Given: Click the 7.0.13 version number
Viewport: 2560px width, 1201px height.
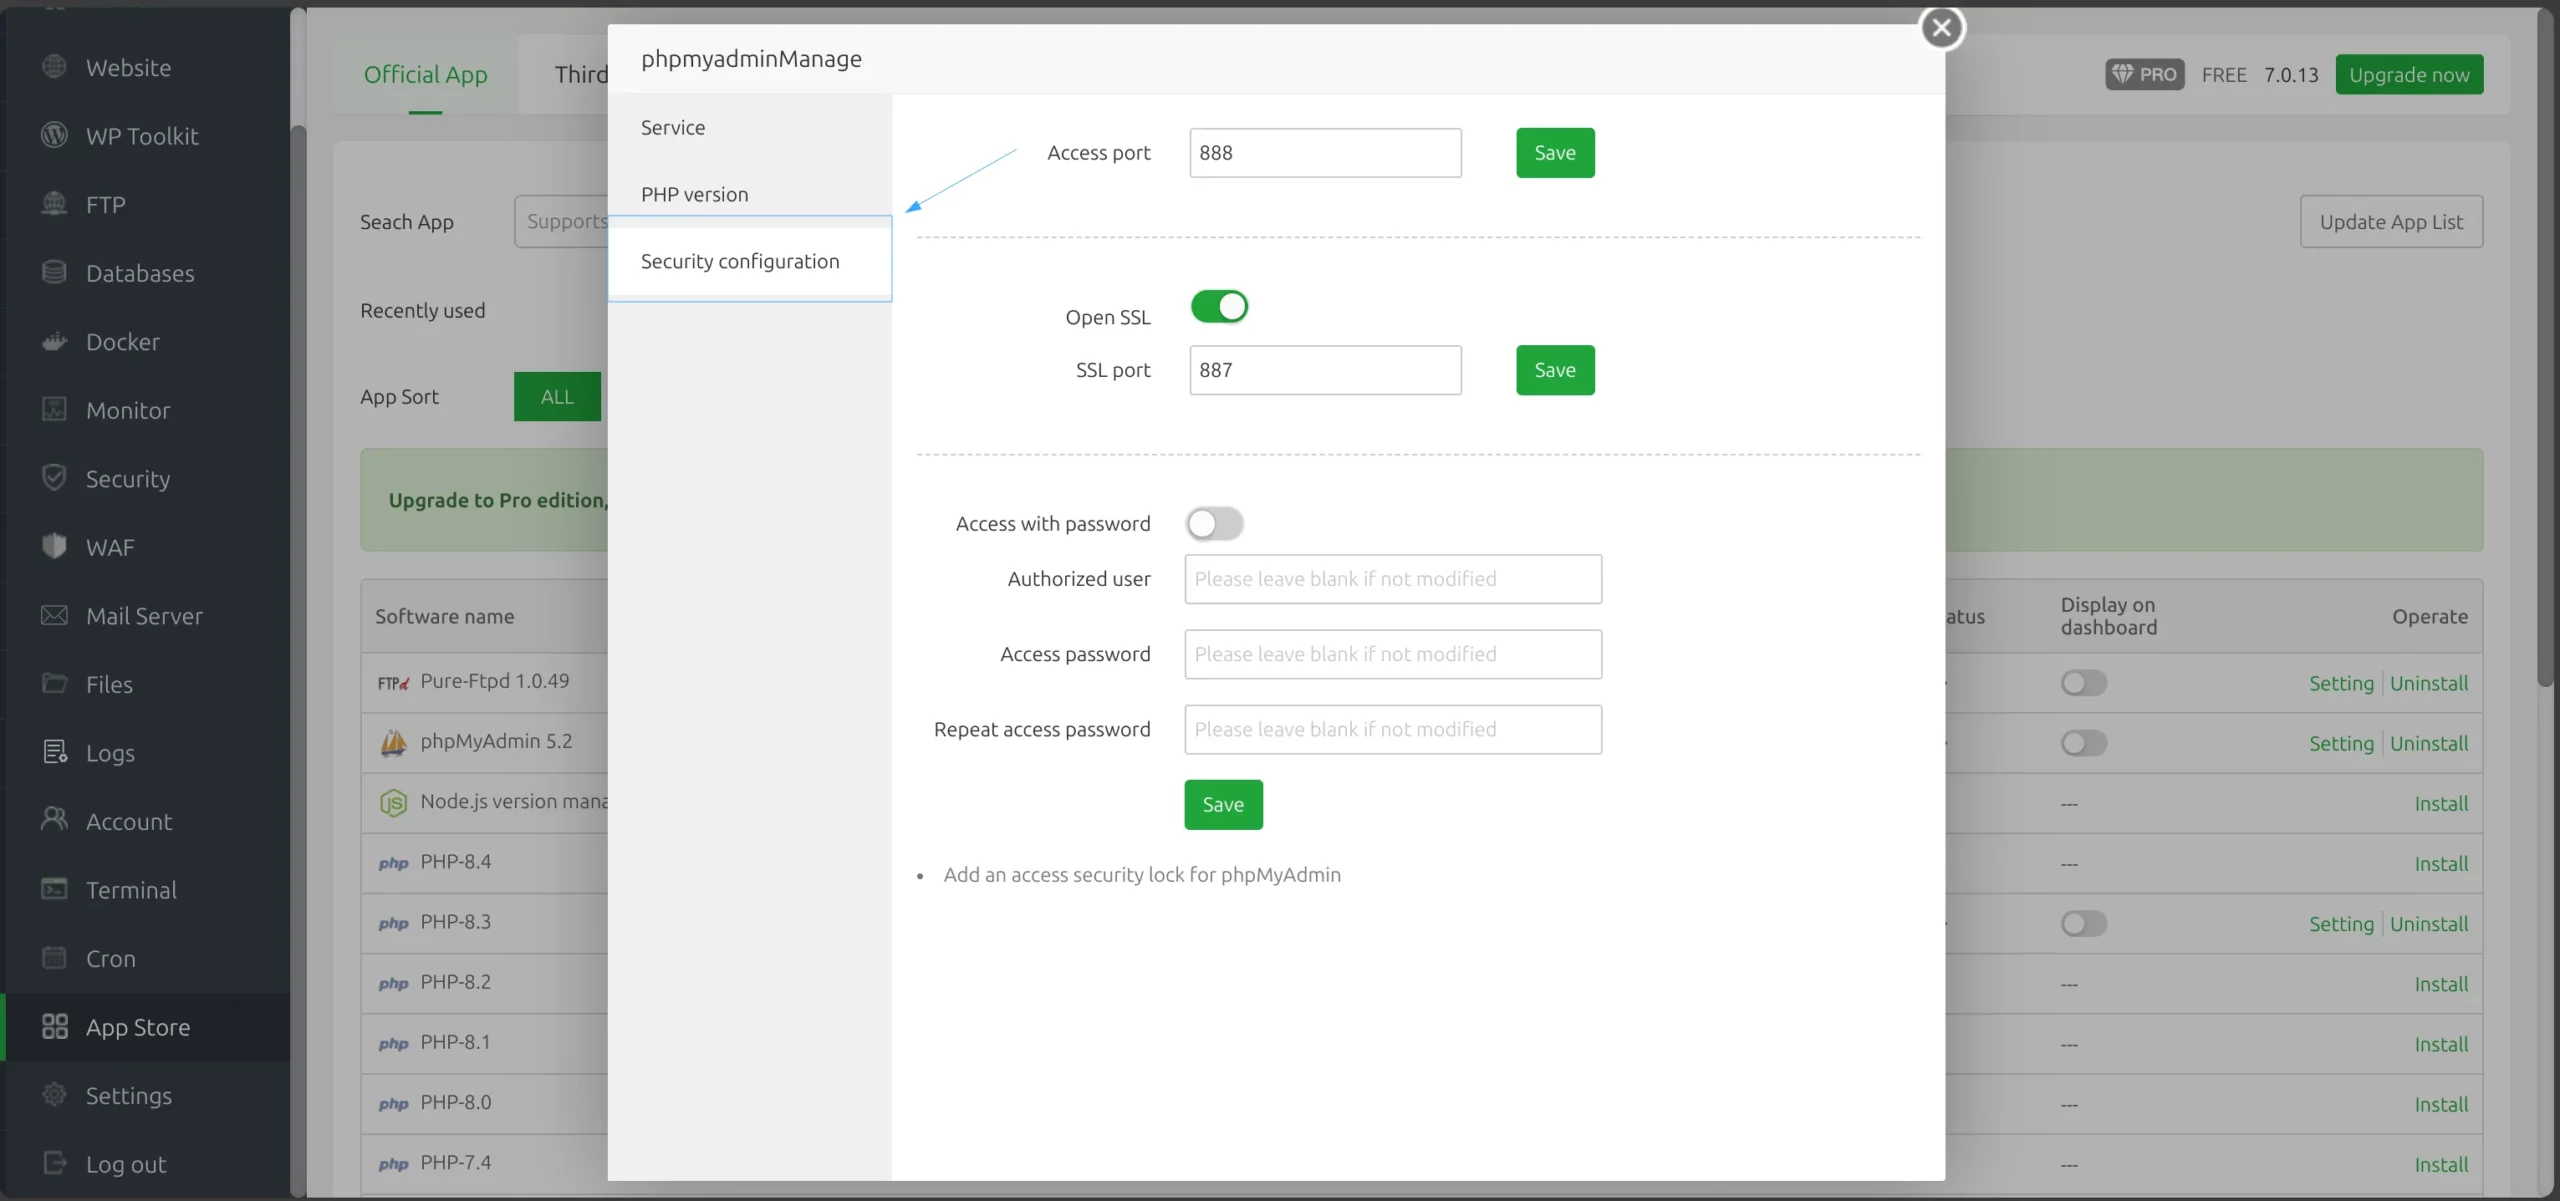Looking at the screenshot, I should pyautogui.click(x=2291, y=74).
